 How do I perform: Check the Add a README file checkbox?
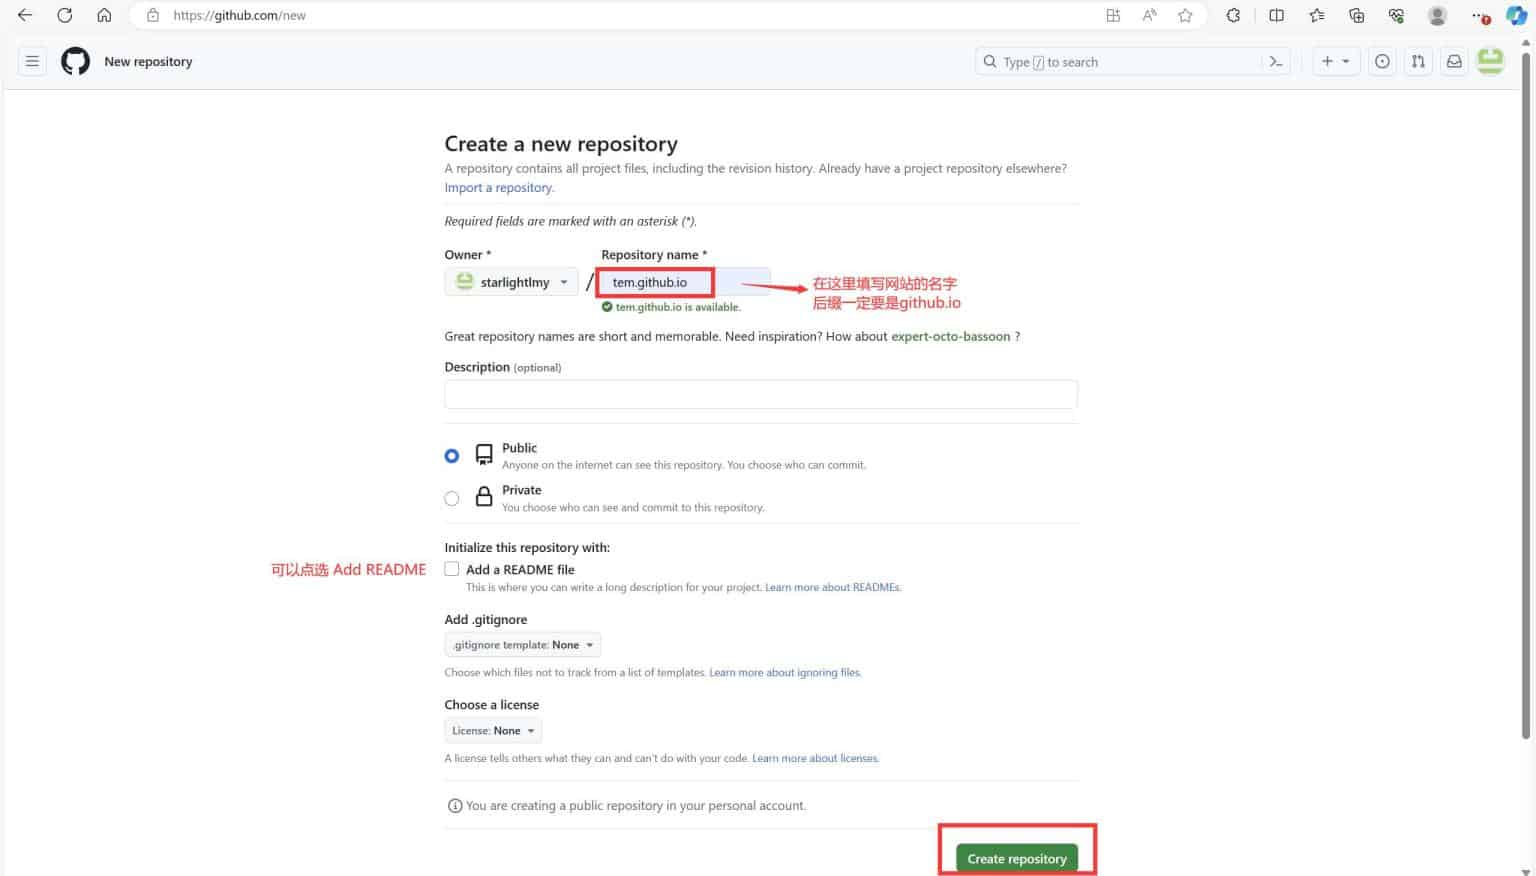[x=452, y=569]
